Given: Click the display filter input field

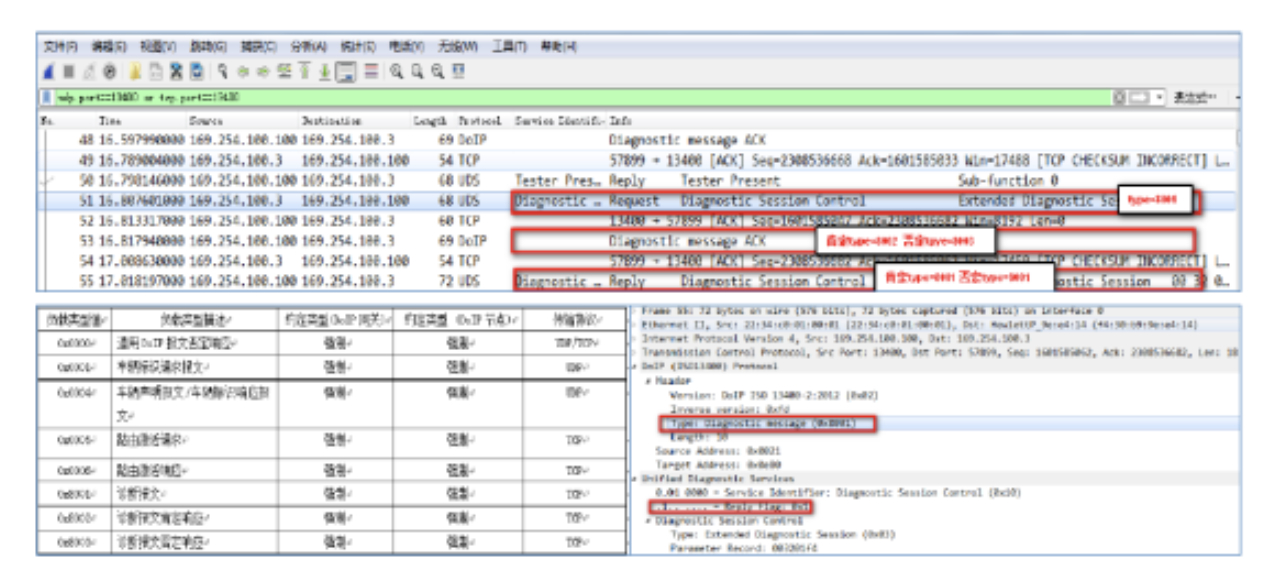Looking at the screenshot, I should (582, 97).
